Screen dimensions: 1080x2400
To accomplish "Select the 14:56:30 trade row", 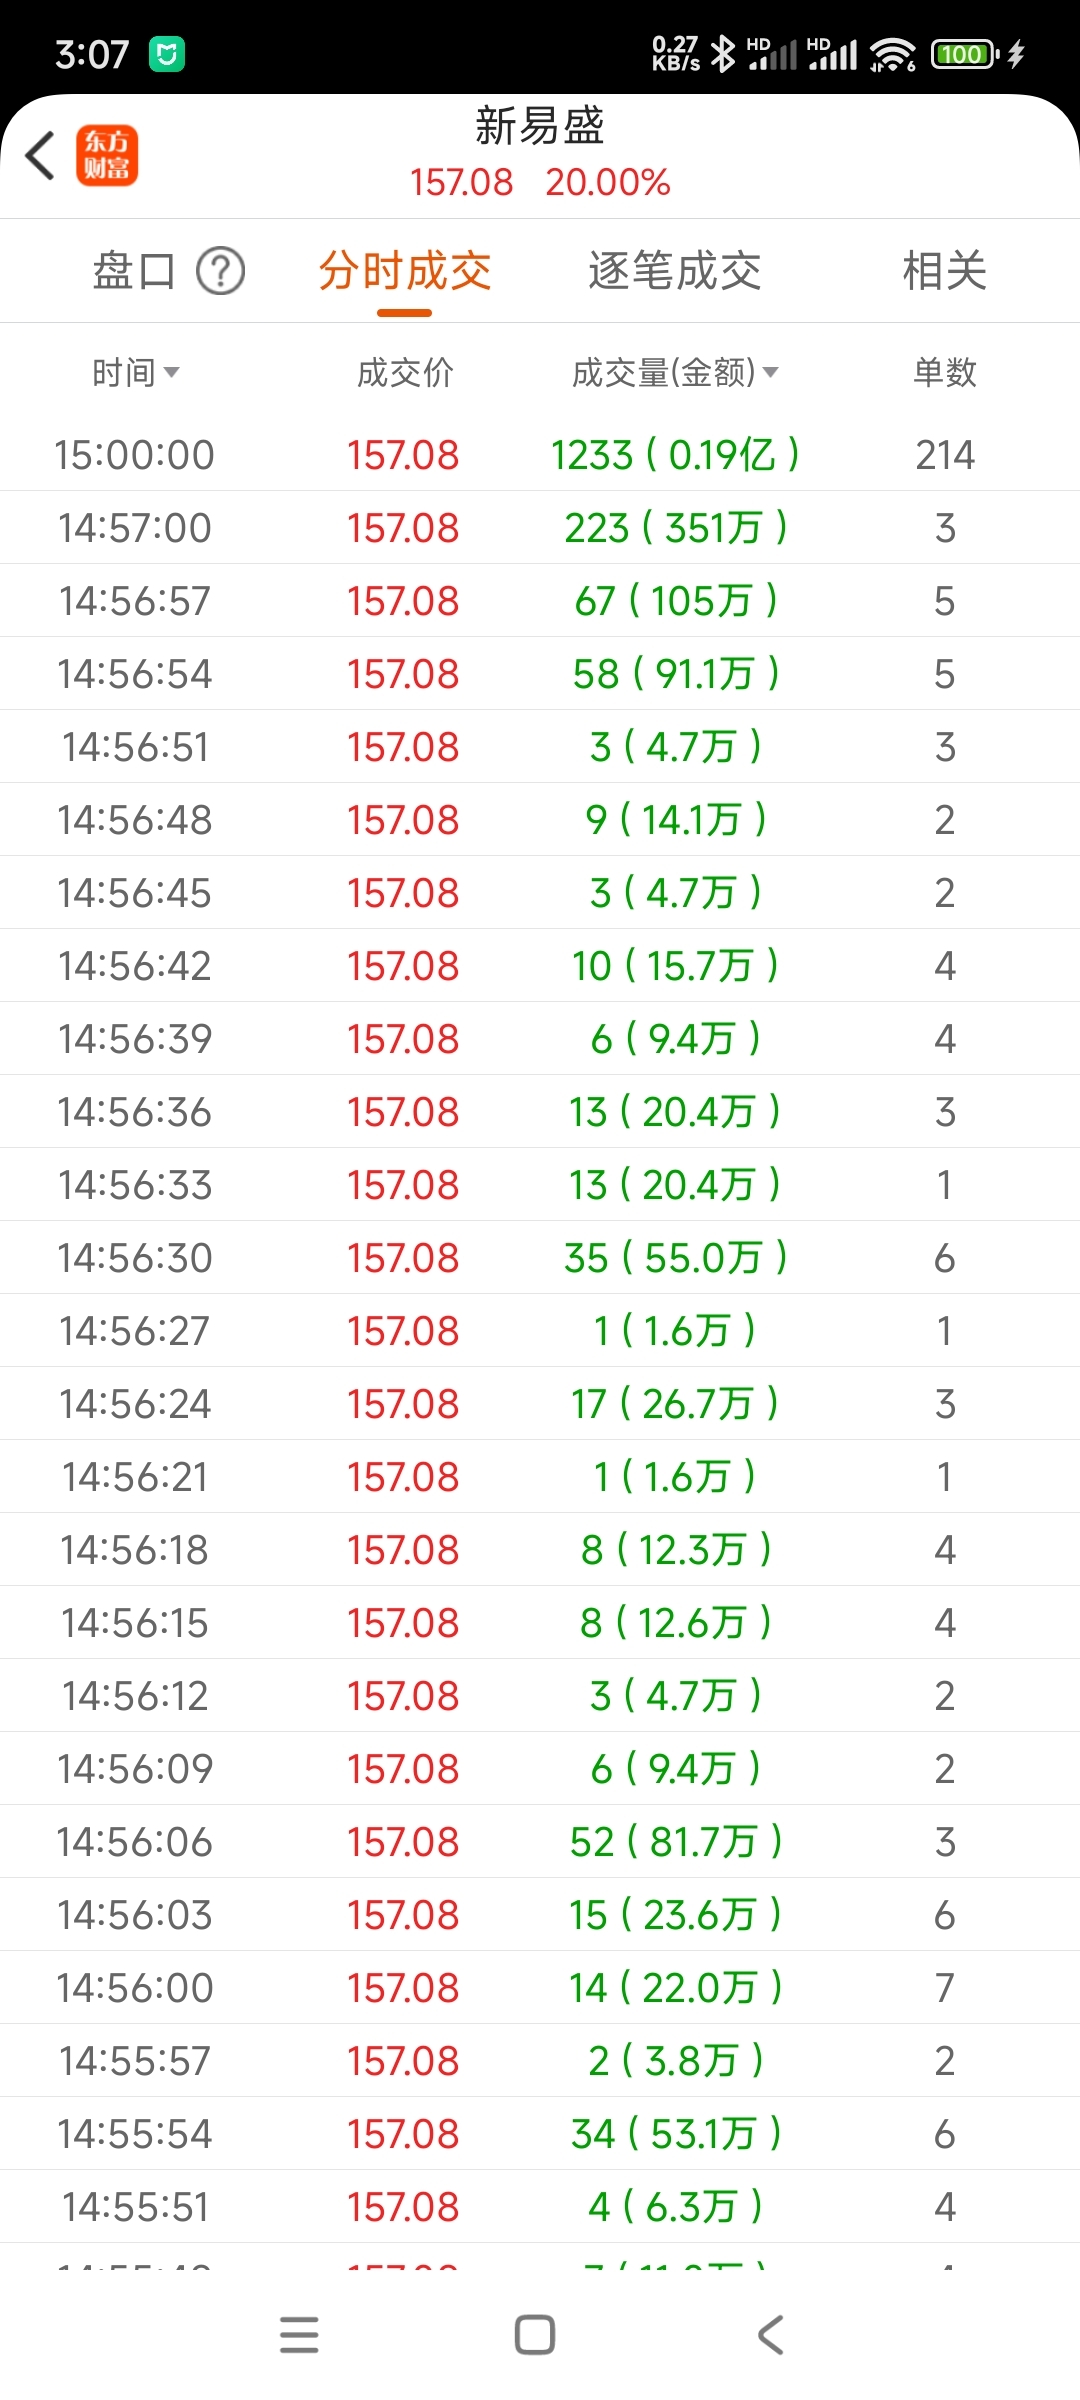I will pos(540,1258).
